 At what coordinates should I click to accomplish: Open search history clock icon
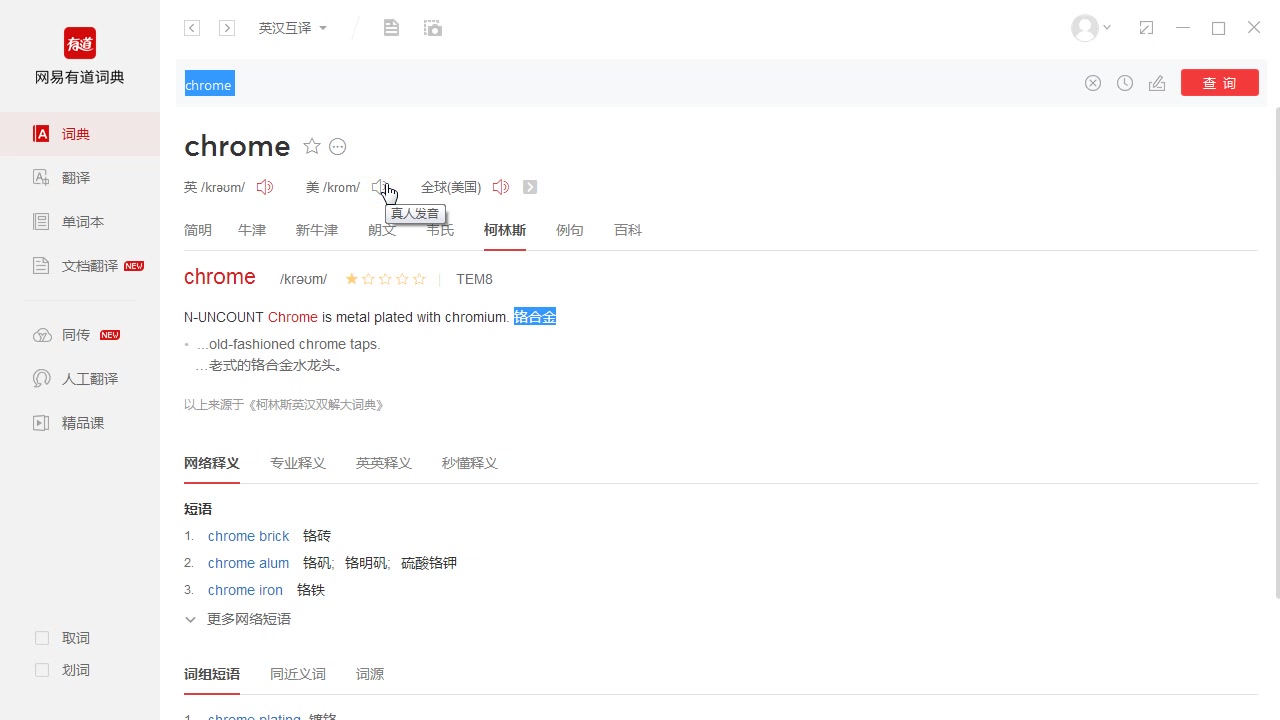point(1125,83)
